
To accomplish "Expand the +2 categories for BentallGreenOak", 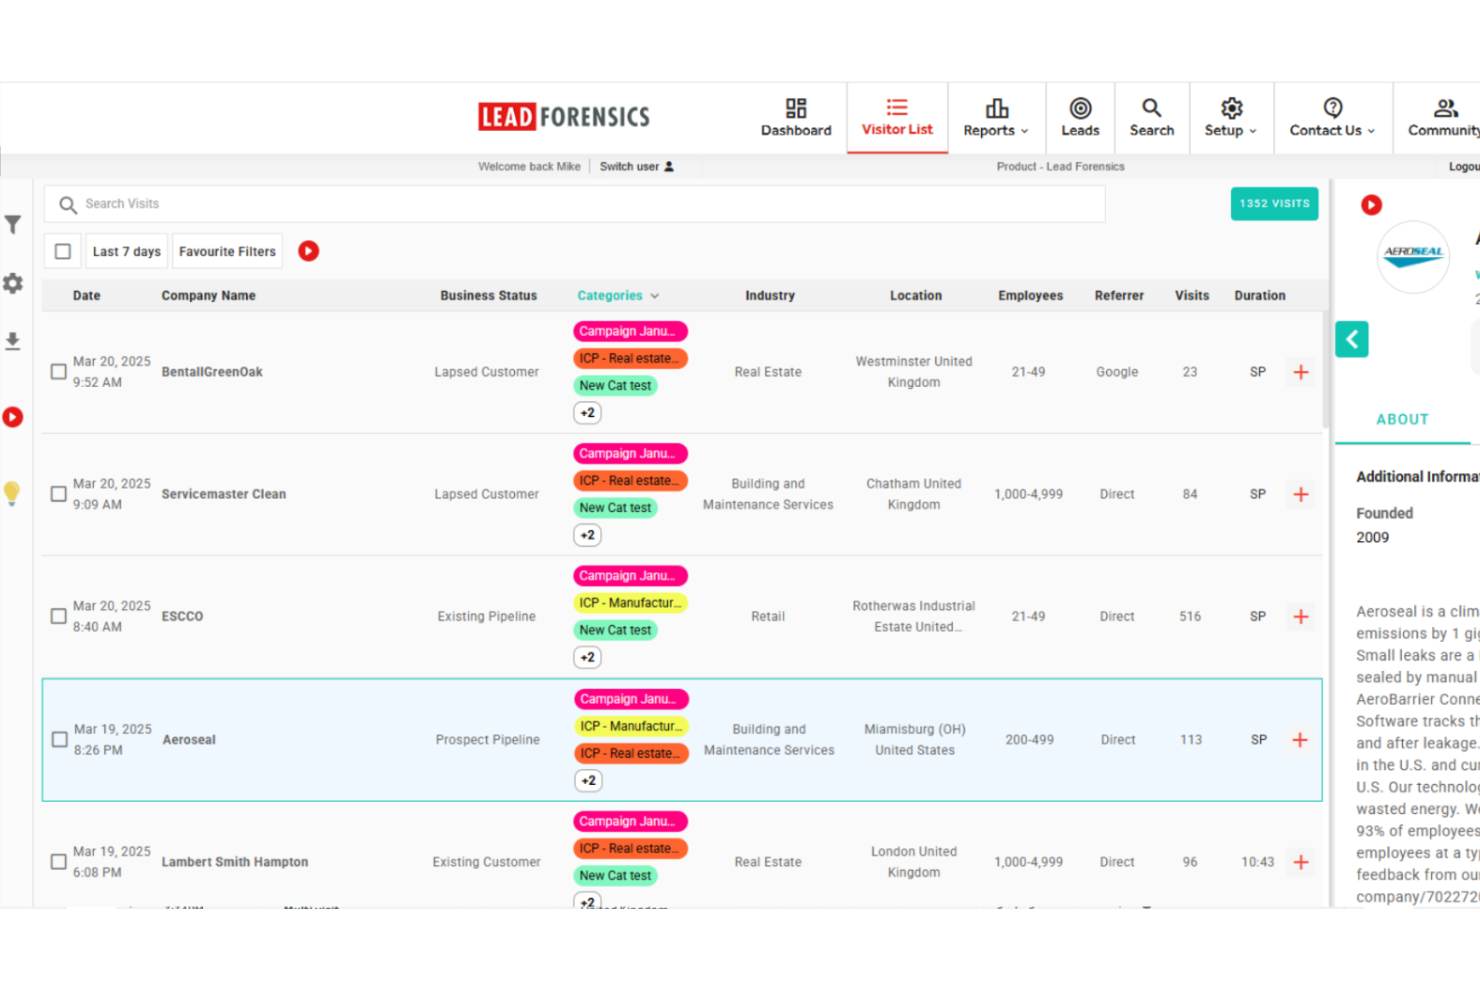I will (588, 413).
